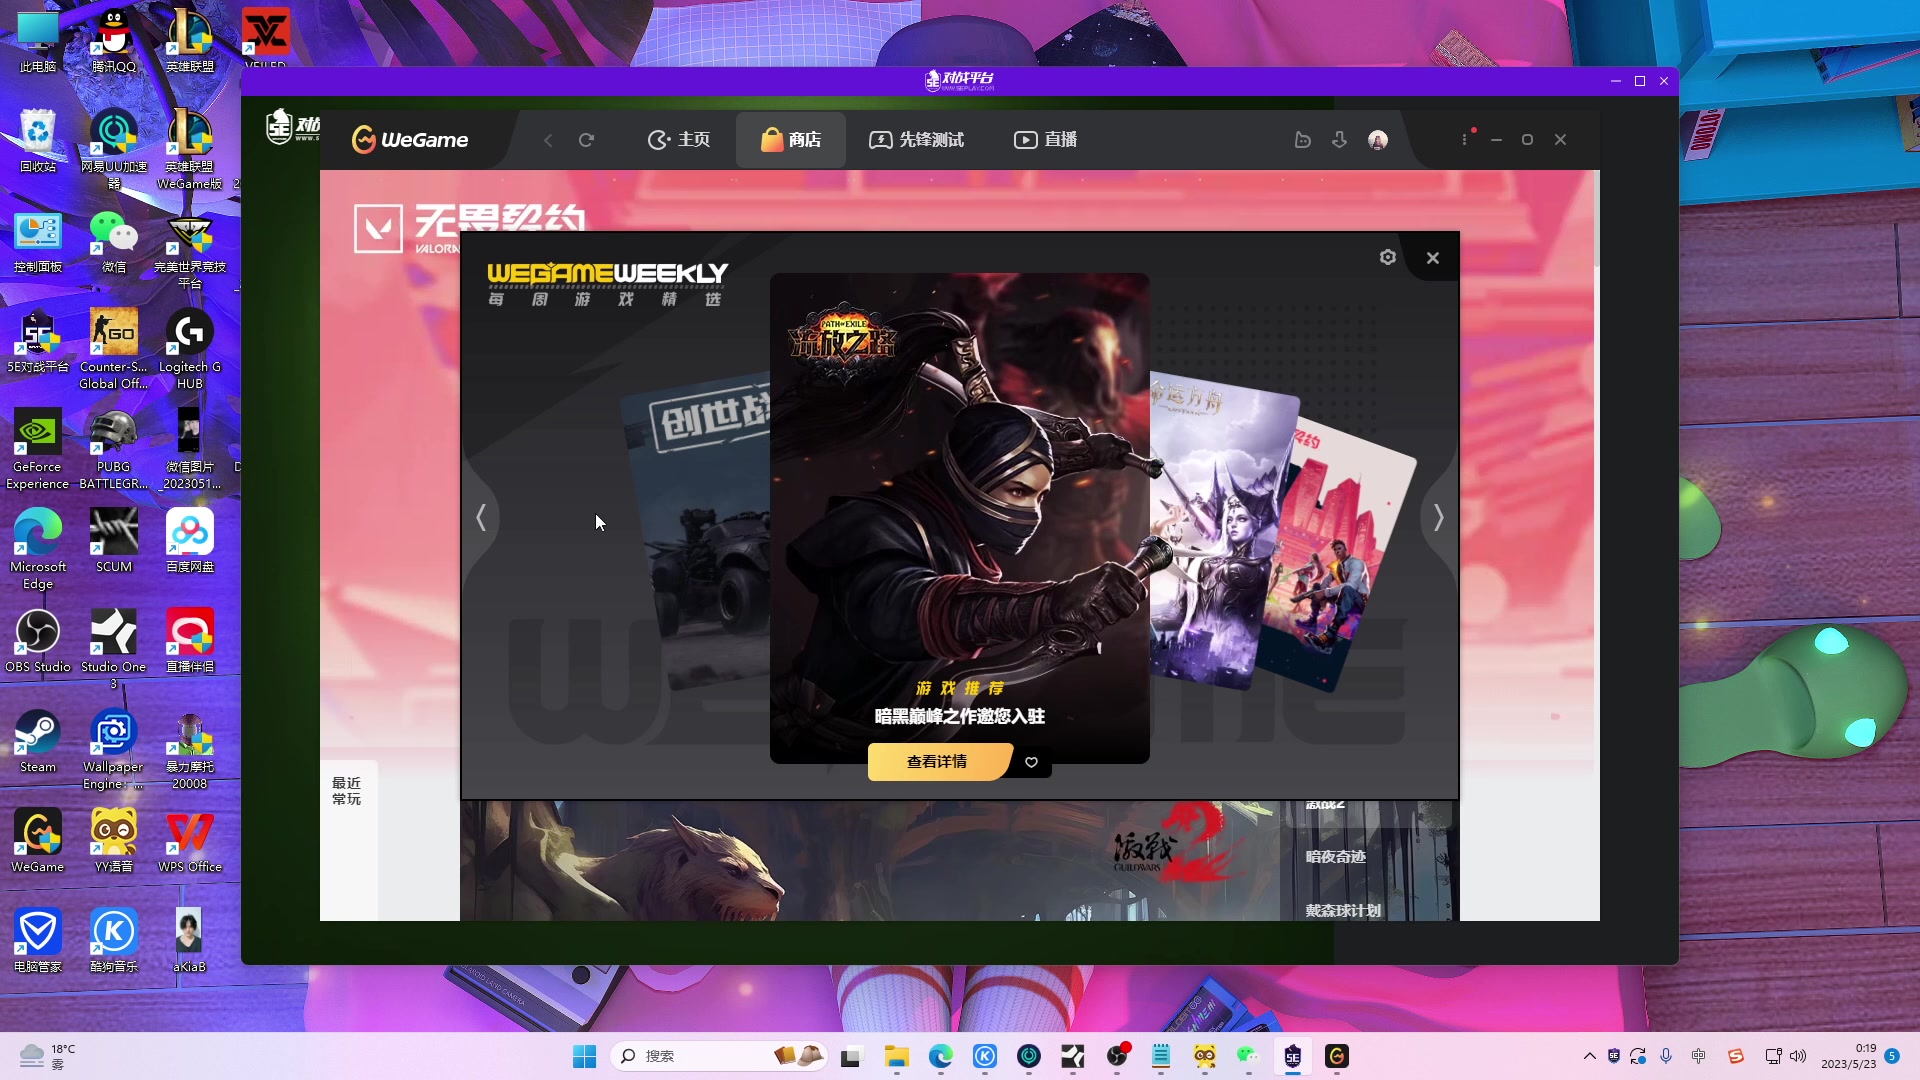Viewport: 1920px width, 1080px height.
Task: Open the WeGame messages chat icon
Action: [1302, 140]
